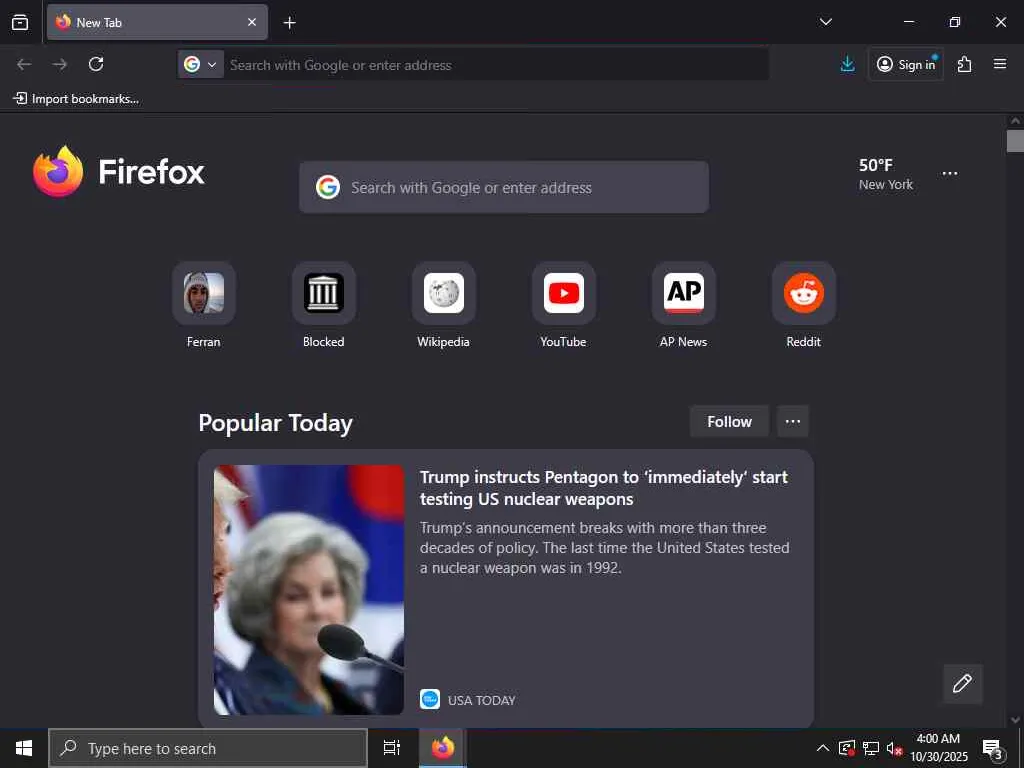Open the taskbar clock and date
The width and height of the screenshot is (1024, 768).
[939, 748]
